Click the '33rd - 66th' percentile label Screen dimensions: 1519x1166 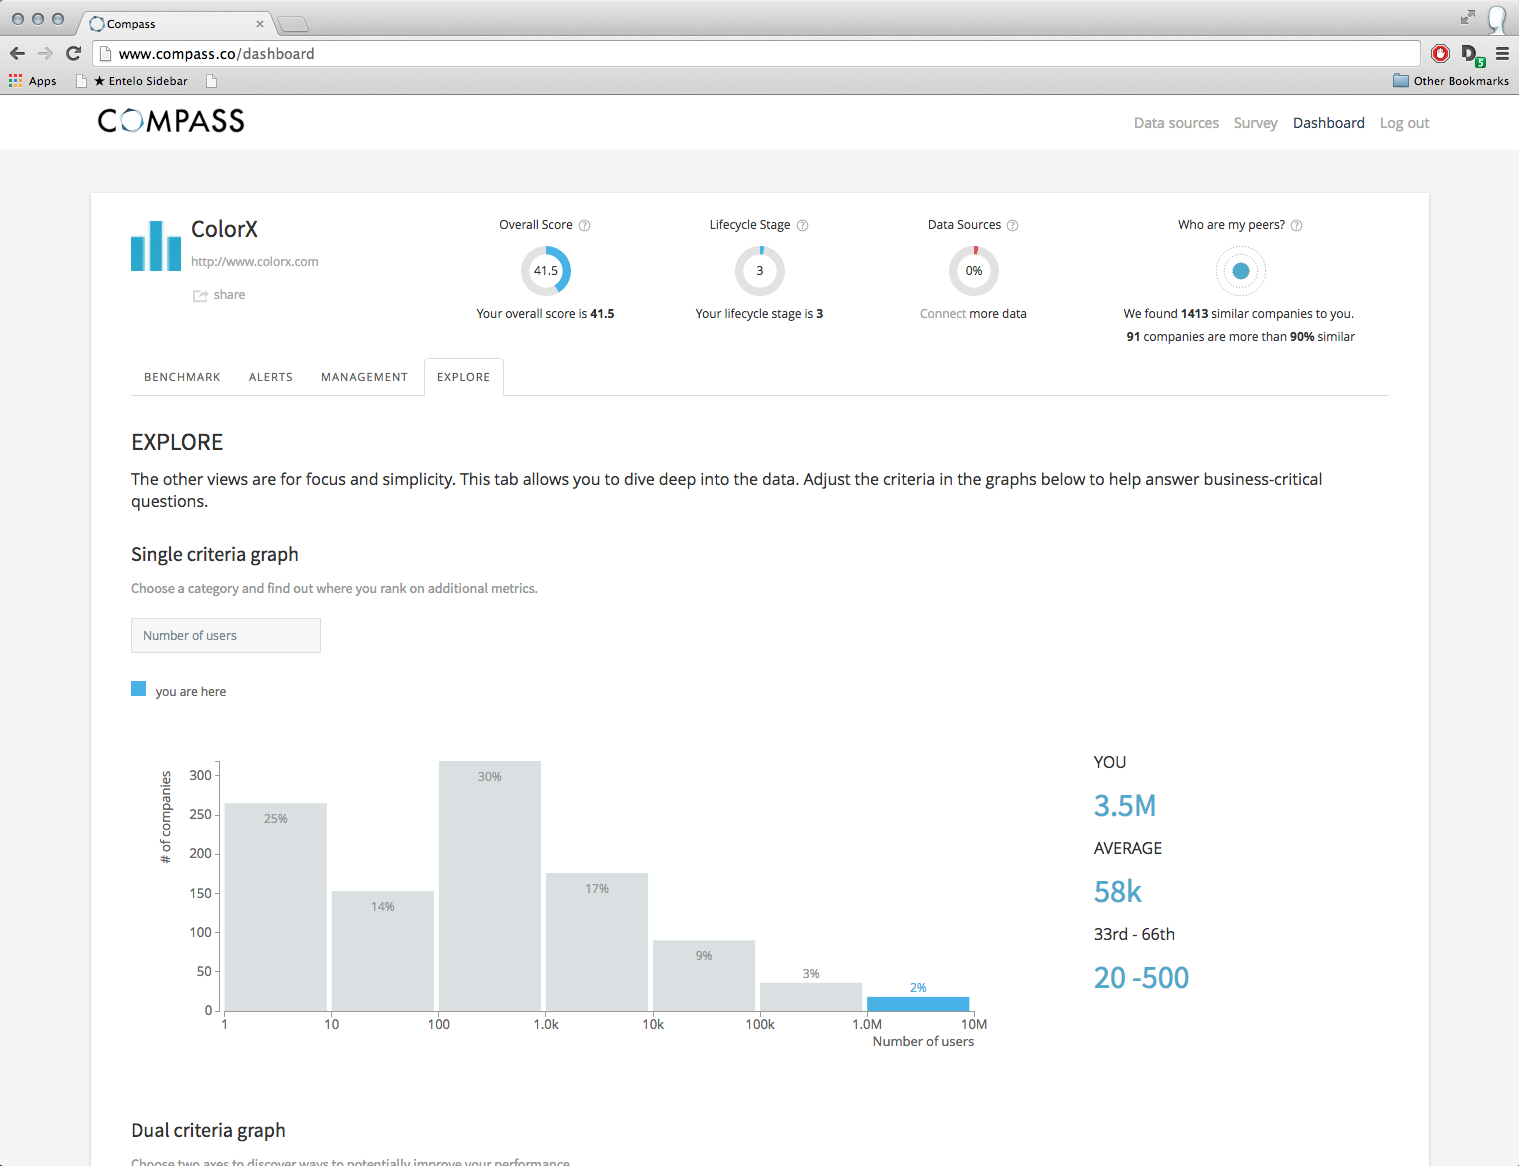click(x=1134, y=935)
